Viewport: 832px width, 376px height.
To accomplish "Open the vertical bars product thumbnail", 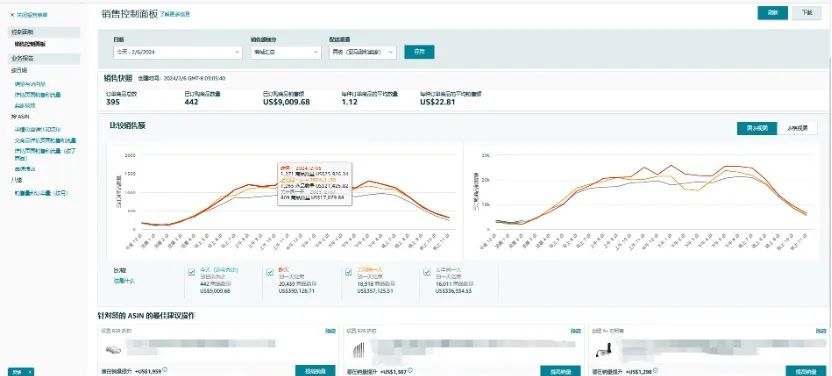I will coord(359,350).
